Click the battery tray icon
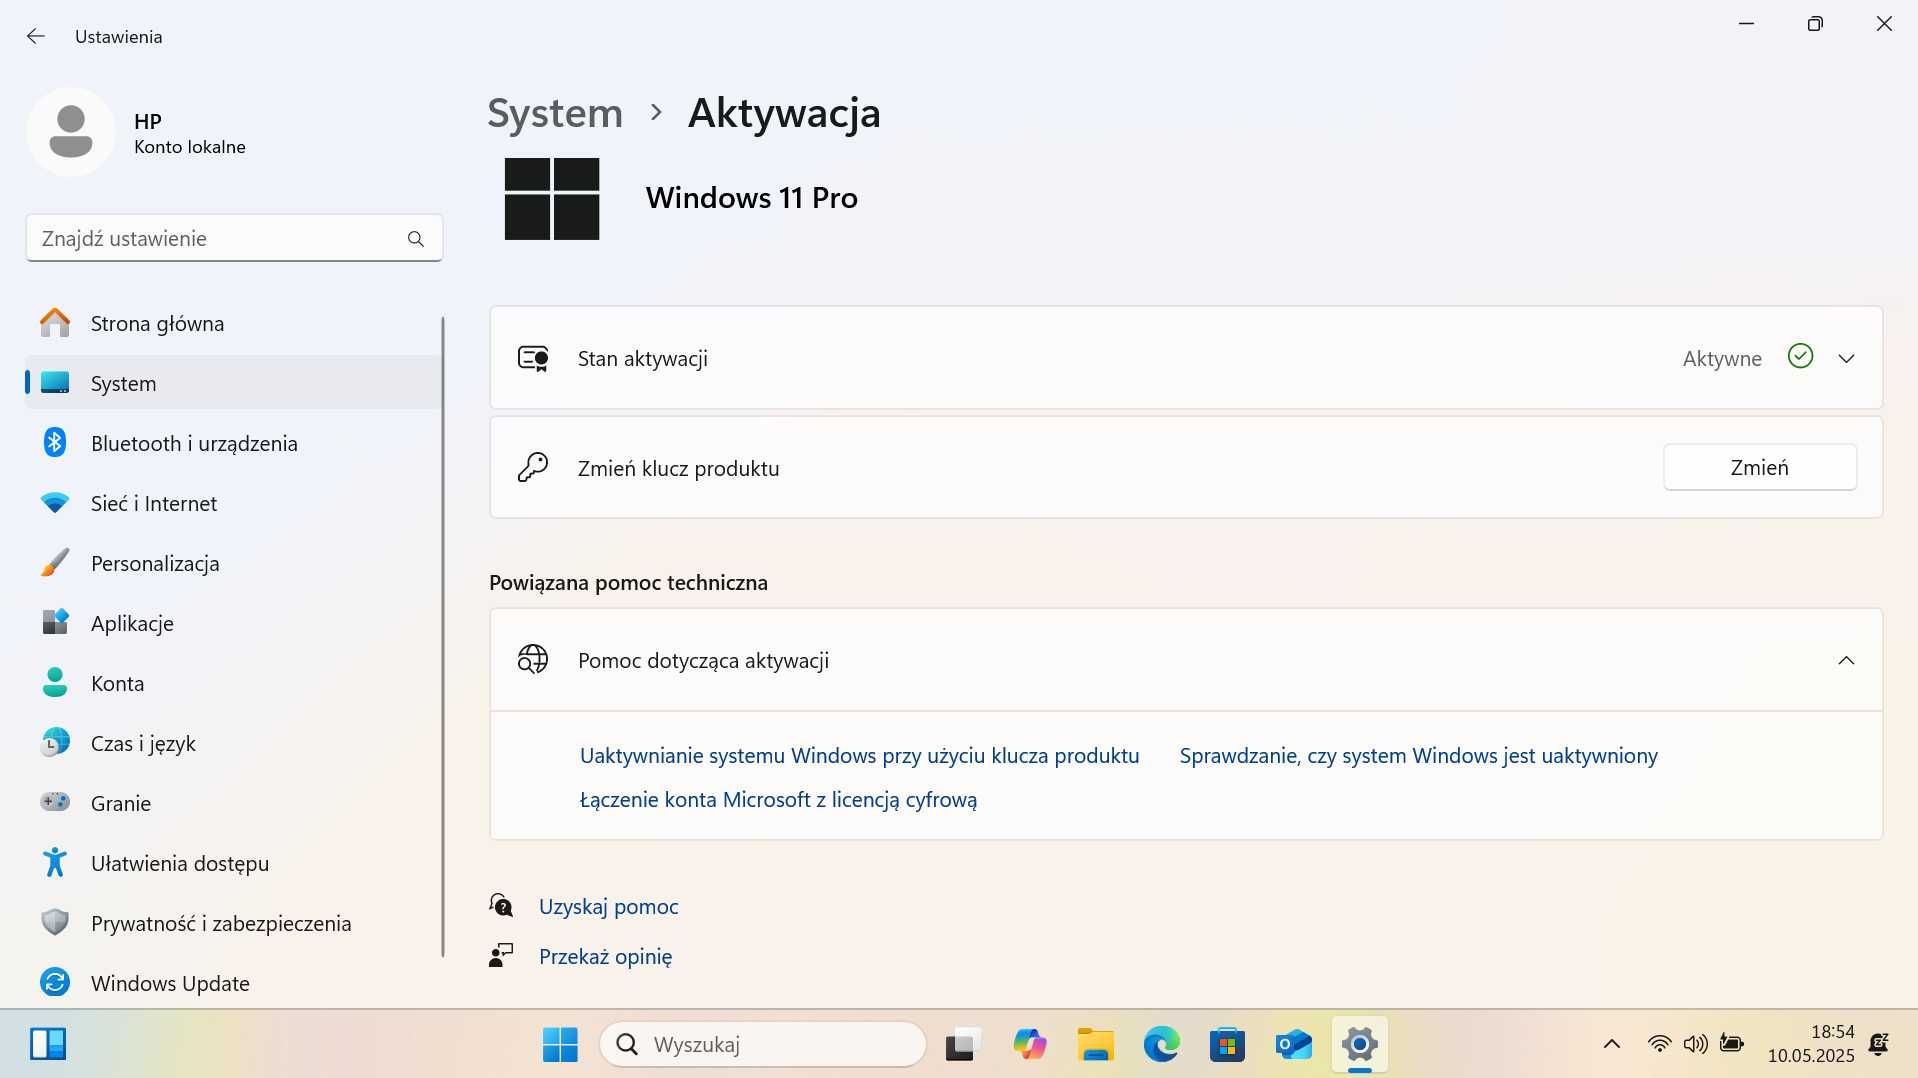 pyautogui.click(x=1731, y=1044)
